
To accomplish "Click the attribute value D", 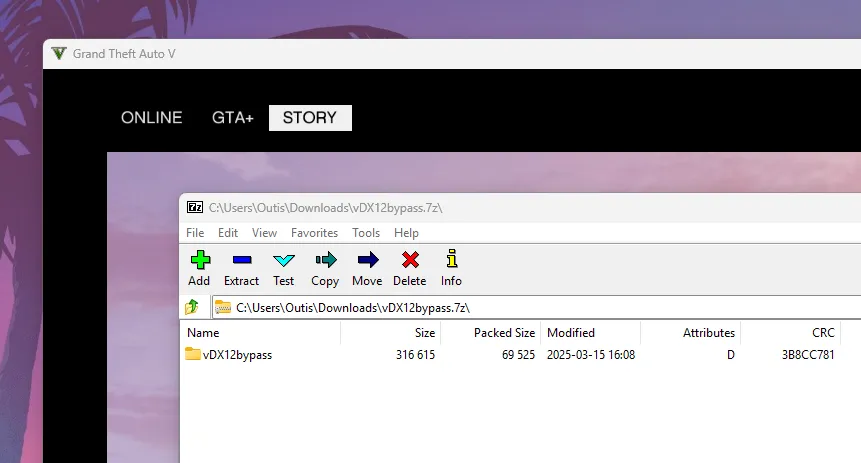I will coord(730,355).
